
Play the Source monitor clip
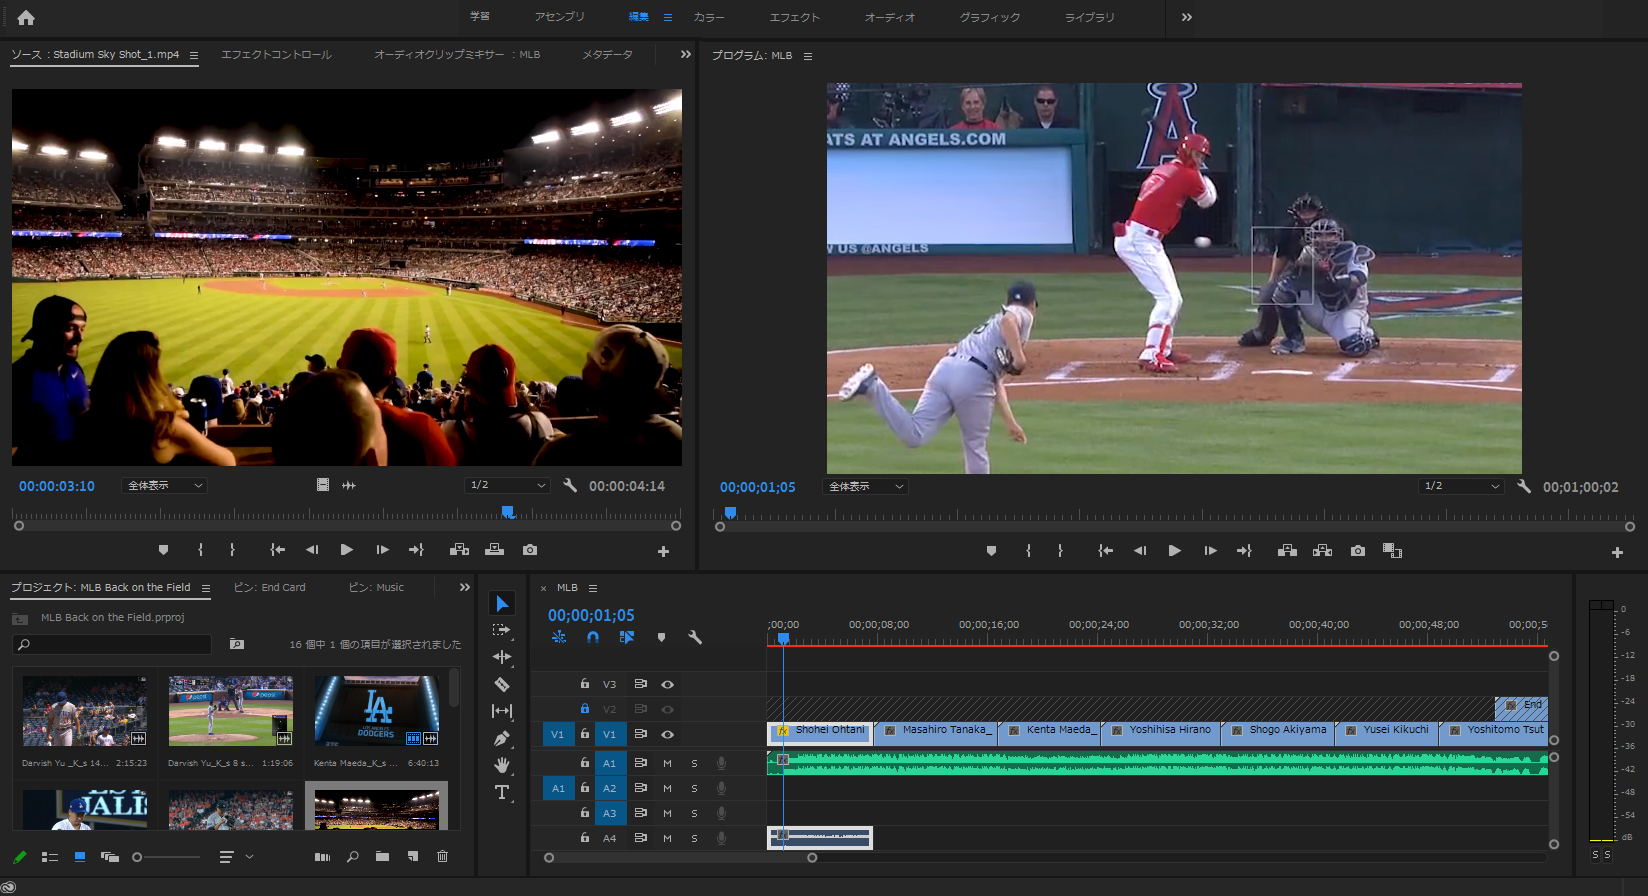[x=346, y=550]
